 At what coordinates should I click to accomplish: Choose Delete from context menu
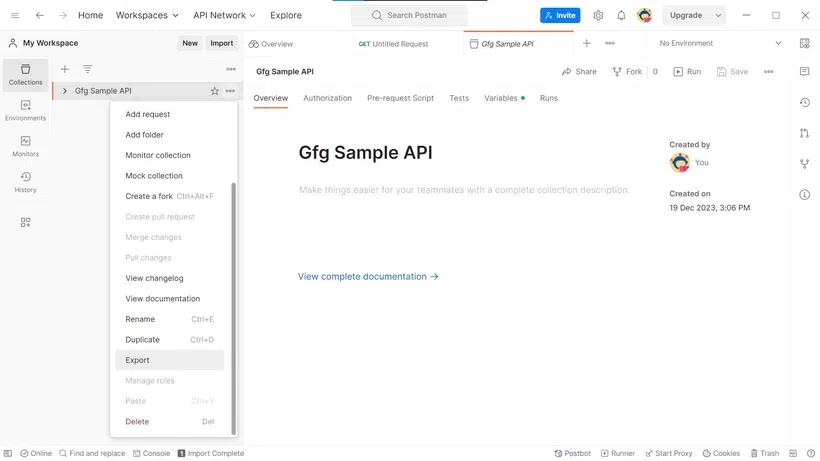click(x=169, y=422)
